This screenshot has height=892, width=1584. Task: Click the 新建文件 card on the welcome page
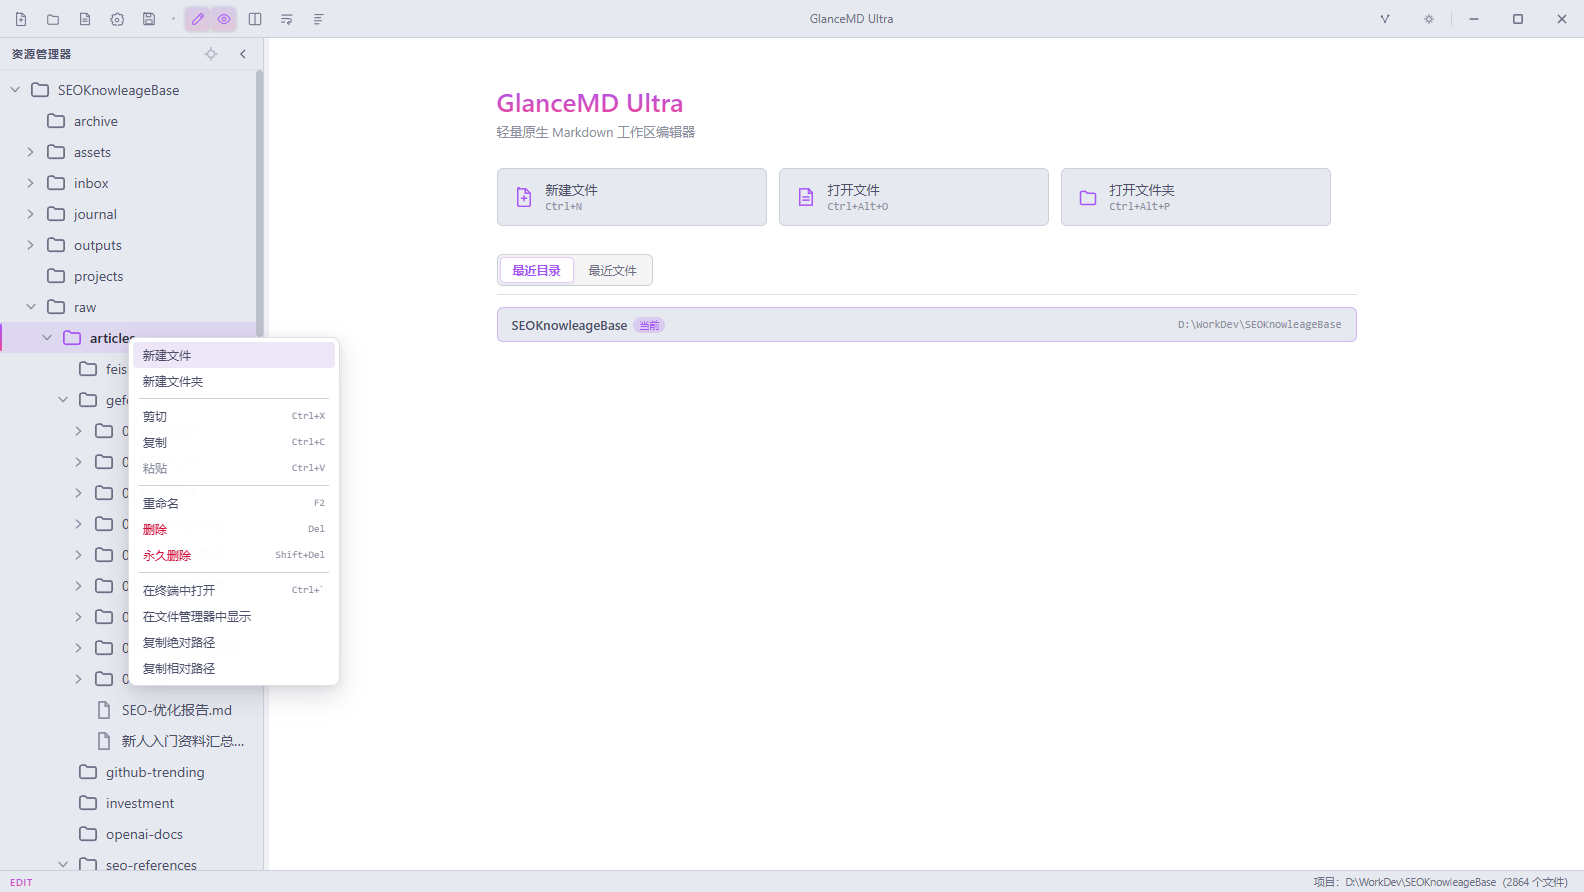(632, 197)
